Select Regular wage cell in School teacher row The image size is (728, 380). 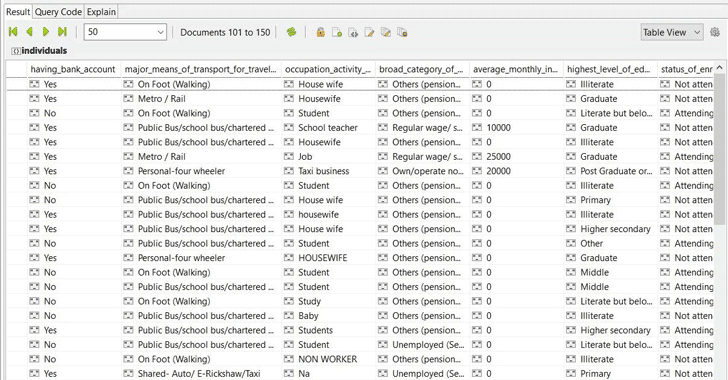coord(422,127)
